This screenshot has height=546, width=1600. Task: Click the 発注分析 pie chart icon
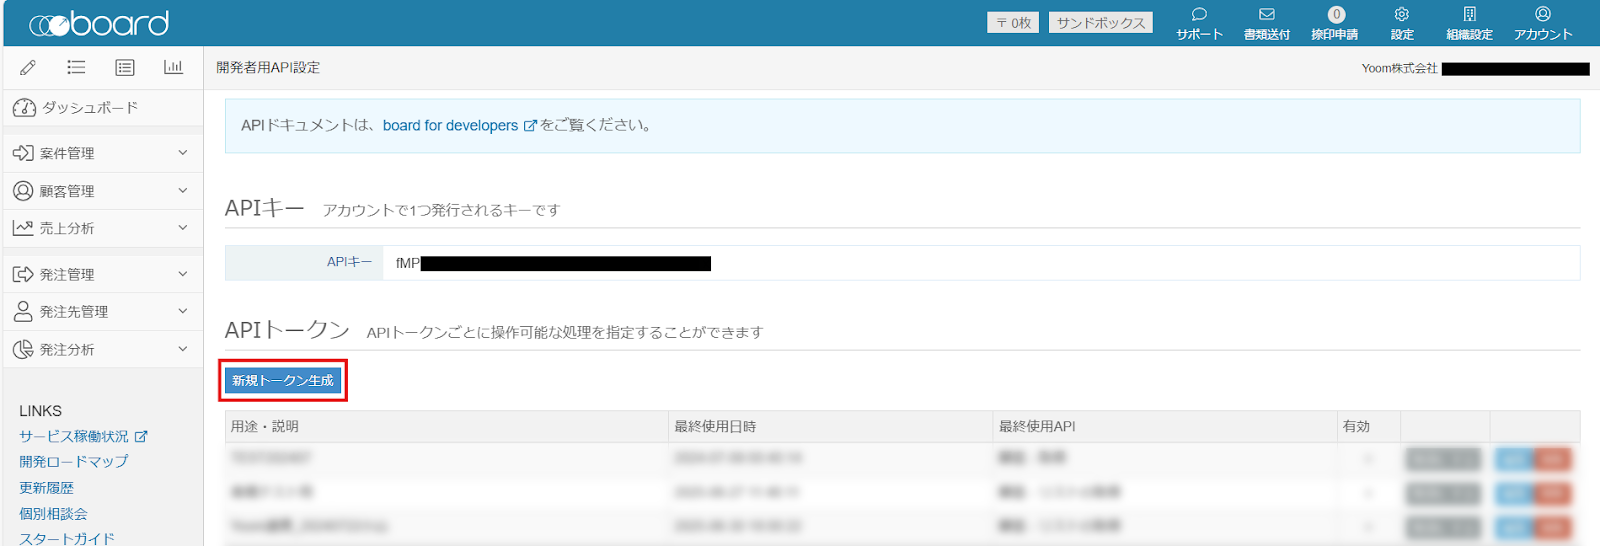pyautogui.click(x=23, y=349)
